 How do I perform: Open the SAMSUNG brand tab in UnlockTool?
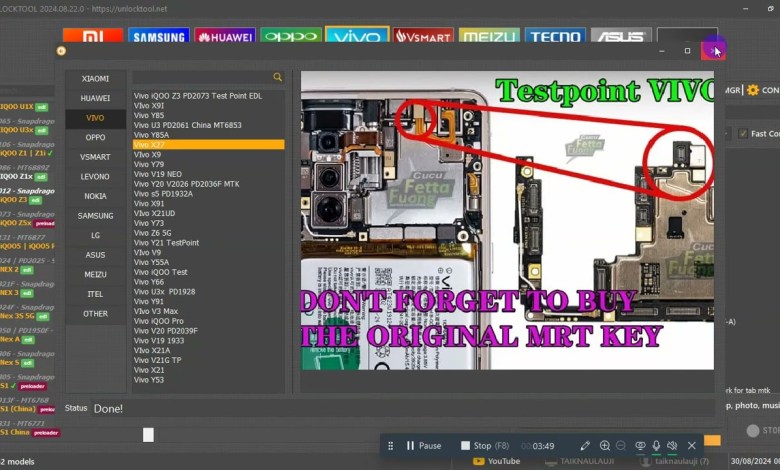point(159,35)
